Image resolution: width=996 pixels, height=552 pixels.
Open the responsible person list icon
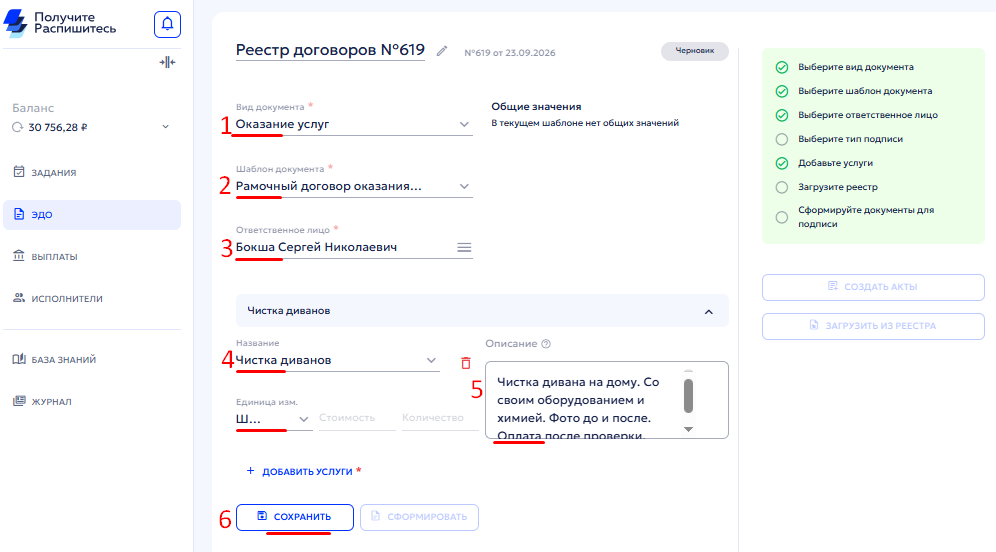point(464,248)
